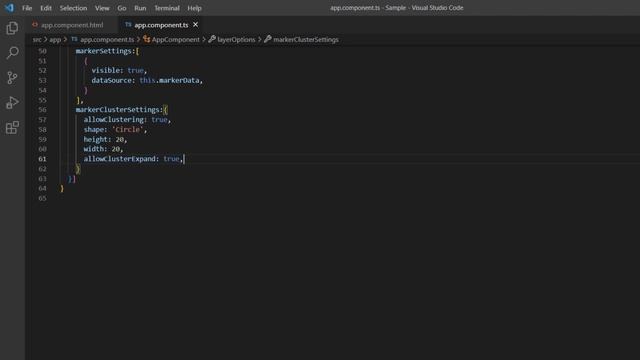Open the Go menu
The width and height of the screenshot is (640, 360).
point(122,8)
